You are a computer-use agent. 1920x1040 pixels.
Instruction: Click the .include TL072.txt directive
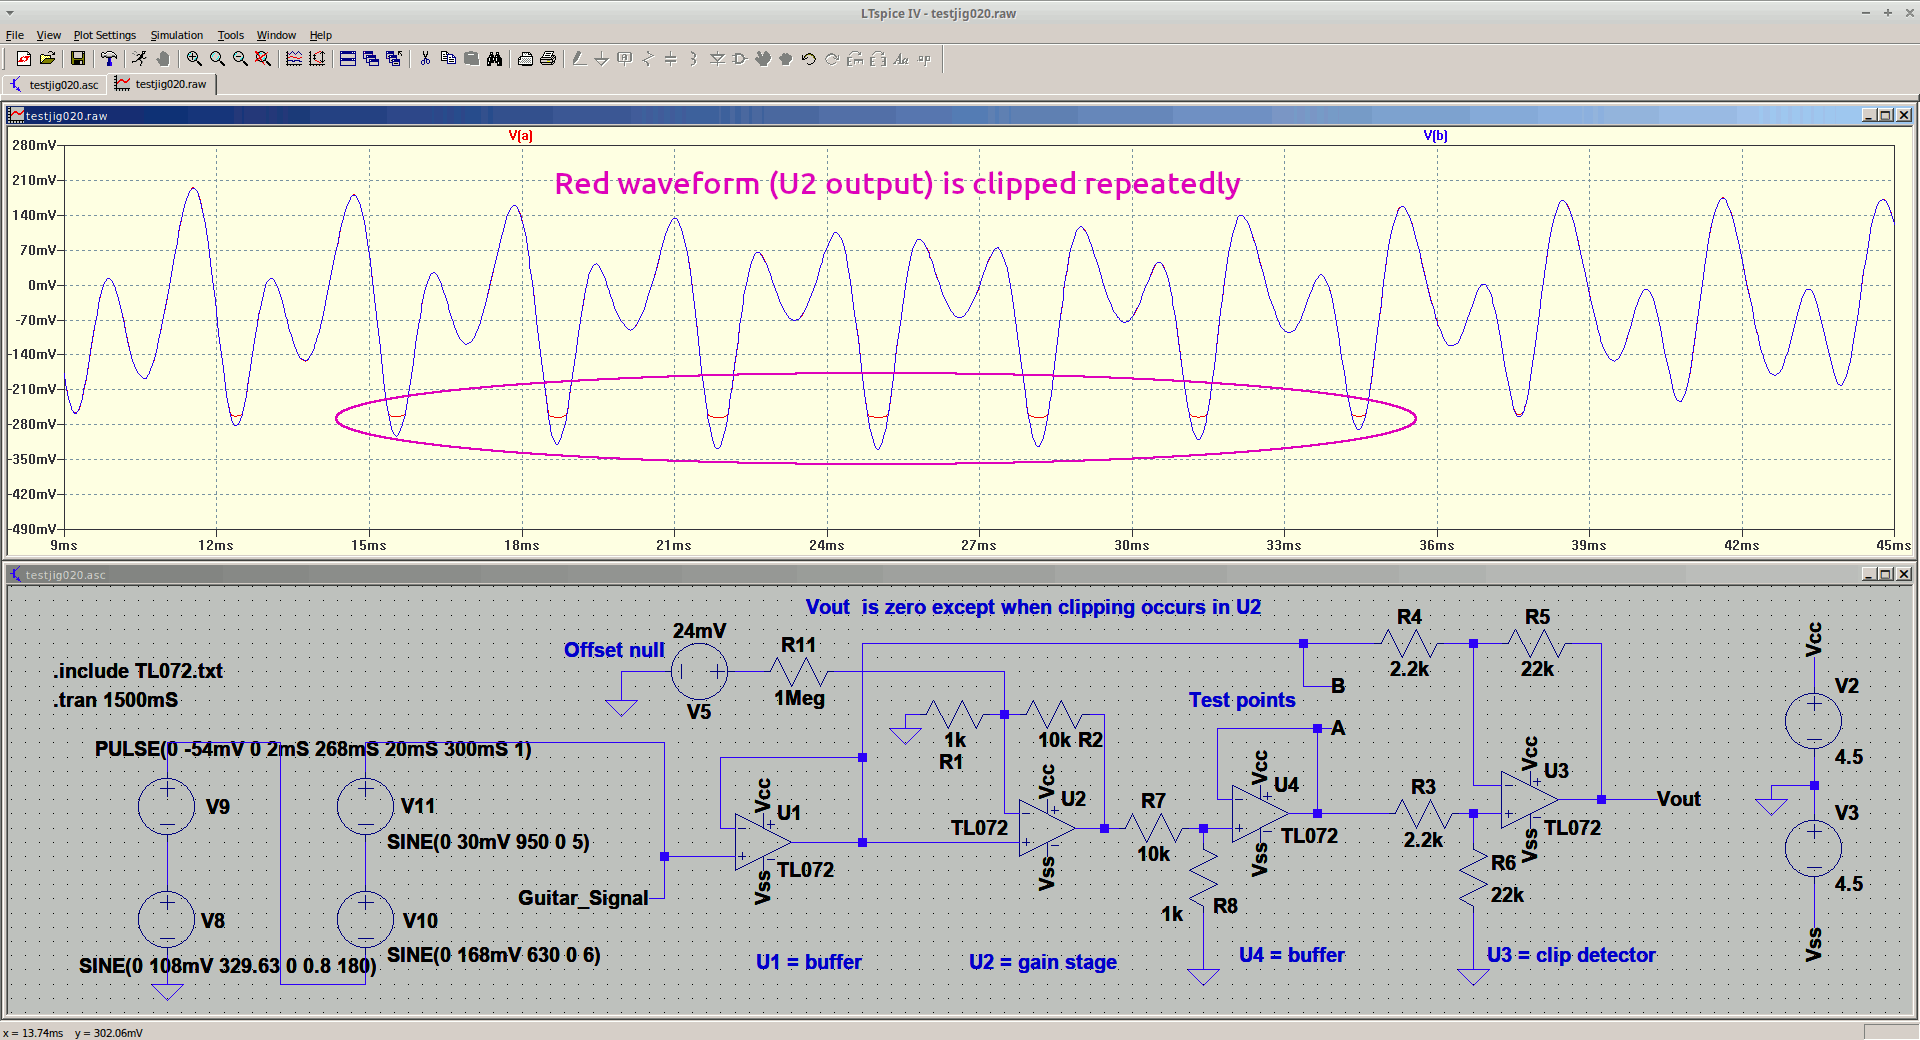(x=138, y=671)
